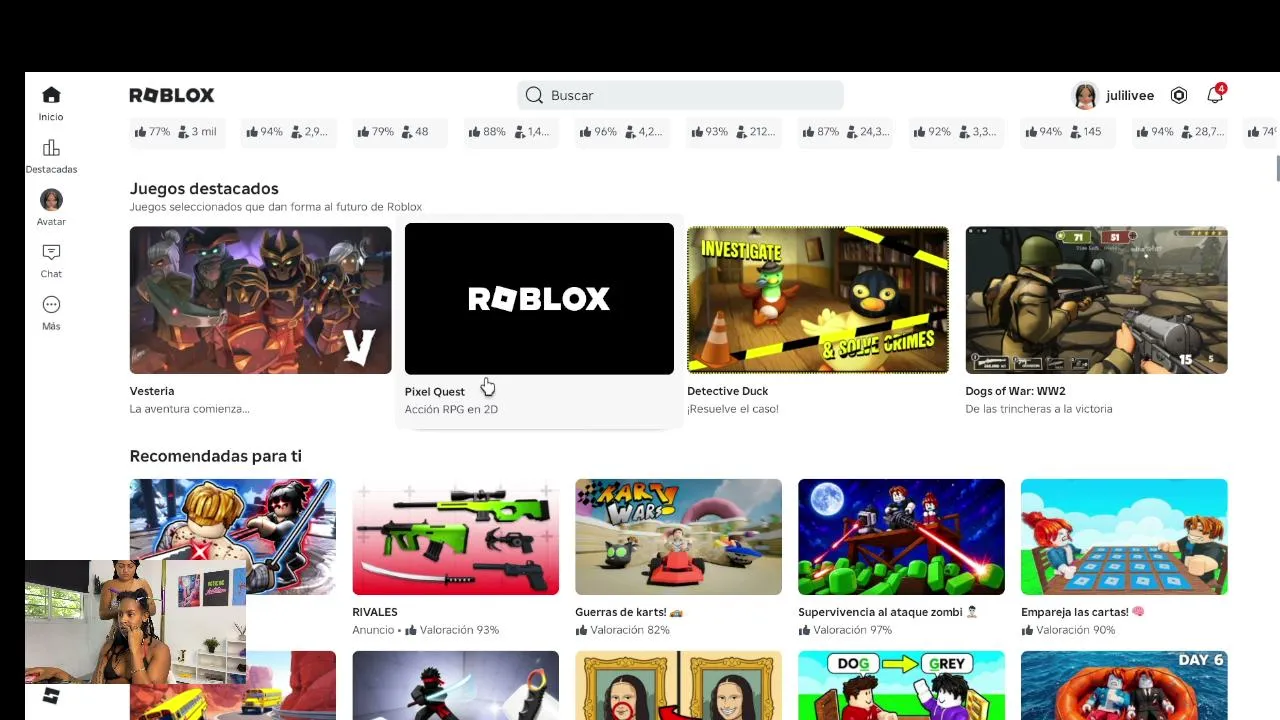1280x720 pixels.
Task: Click 'Valoración 93%' under RIVALES
Action: point(459,630)
